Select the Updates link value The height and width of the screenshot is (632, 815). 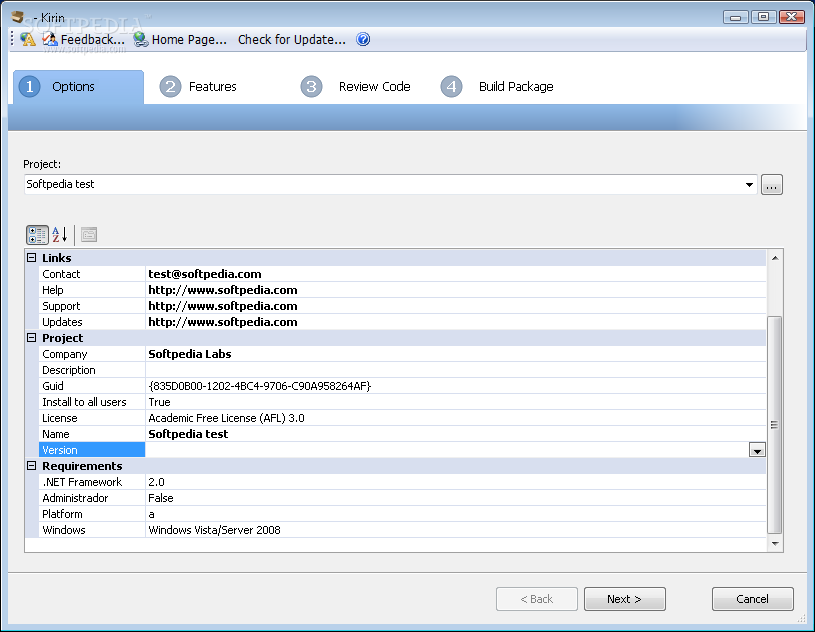(x=223, y=322)
